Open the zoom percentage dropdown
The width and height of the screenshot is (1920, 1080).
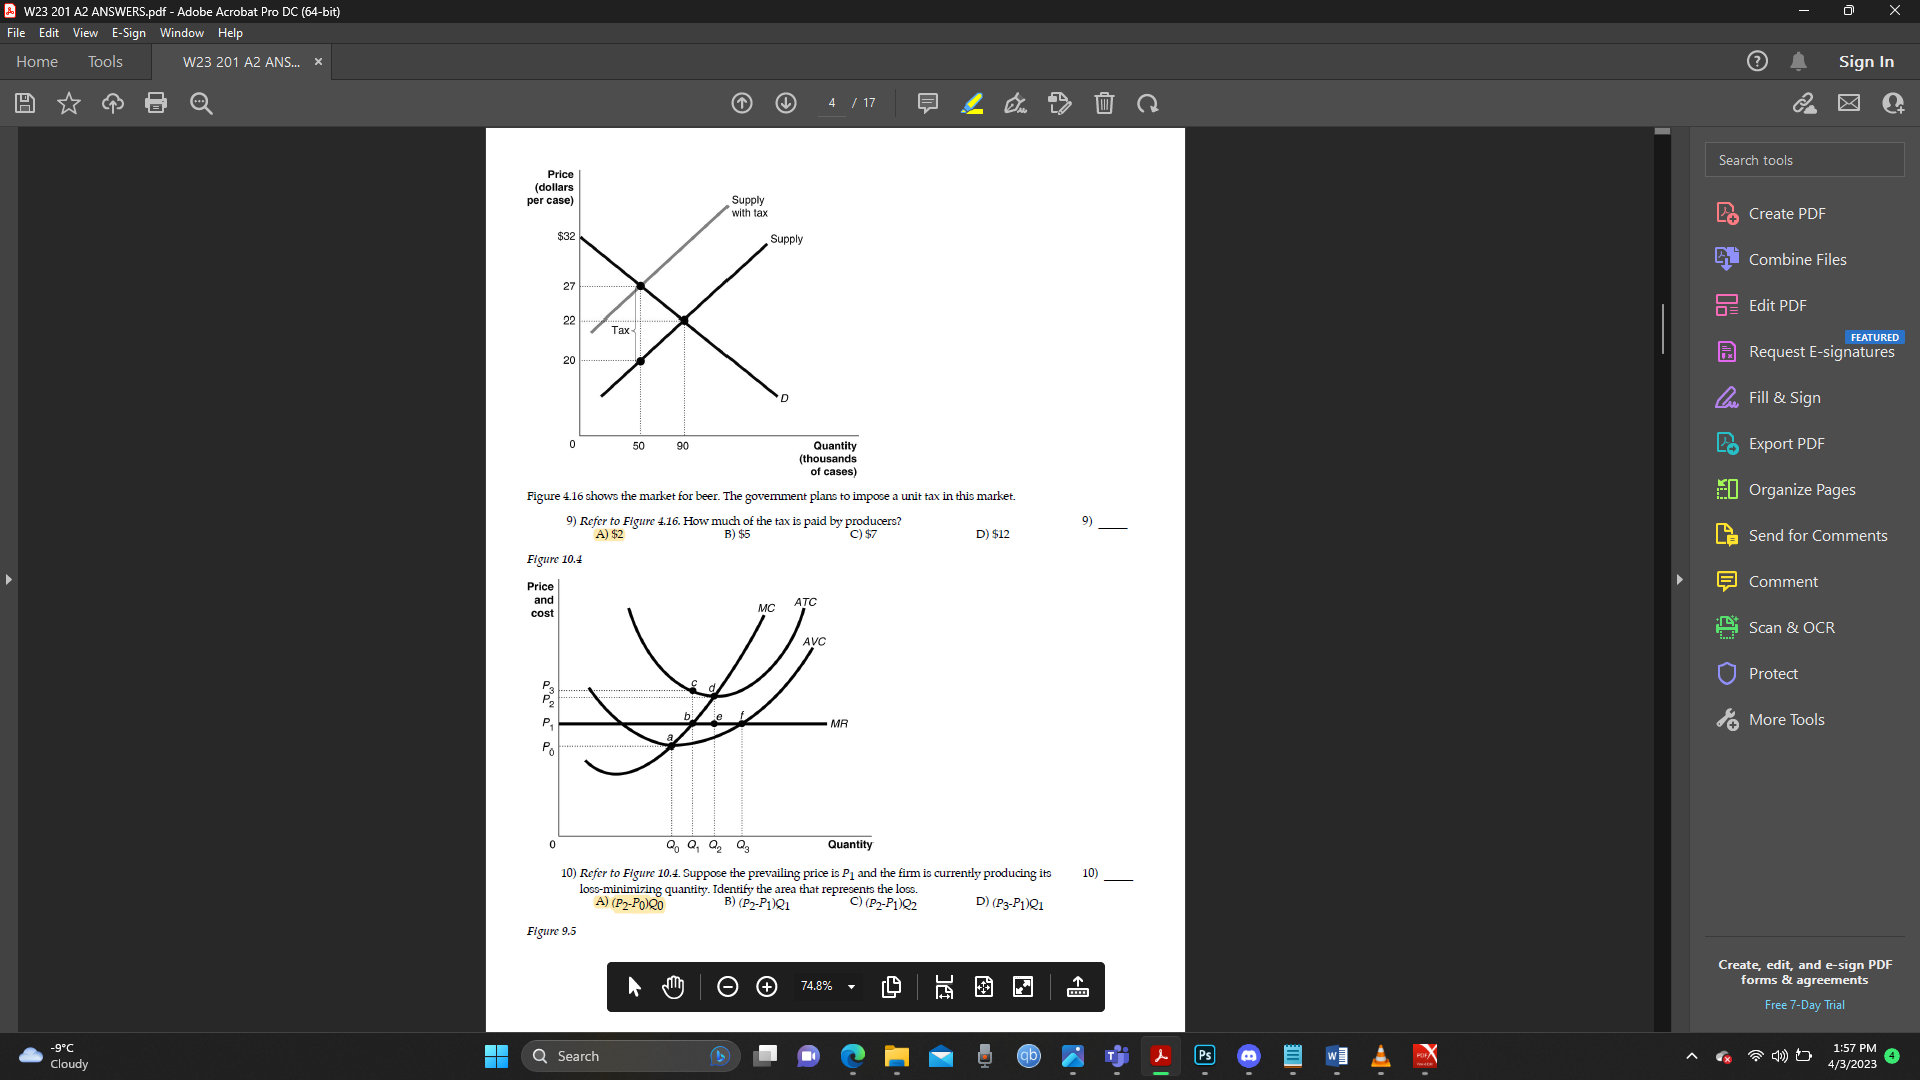click(851, 987)
